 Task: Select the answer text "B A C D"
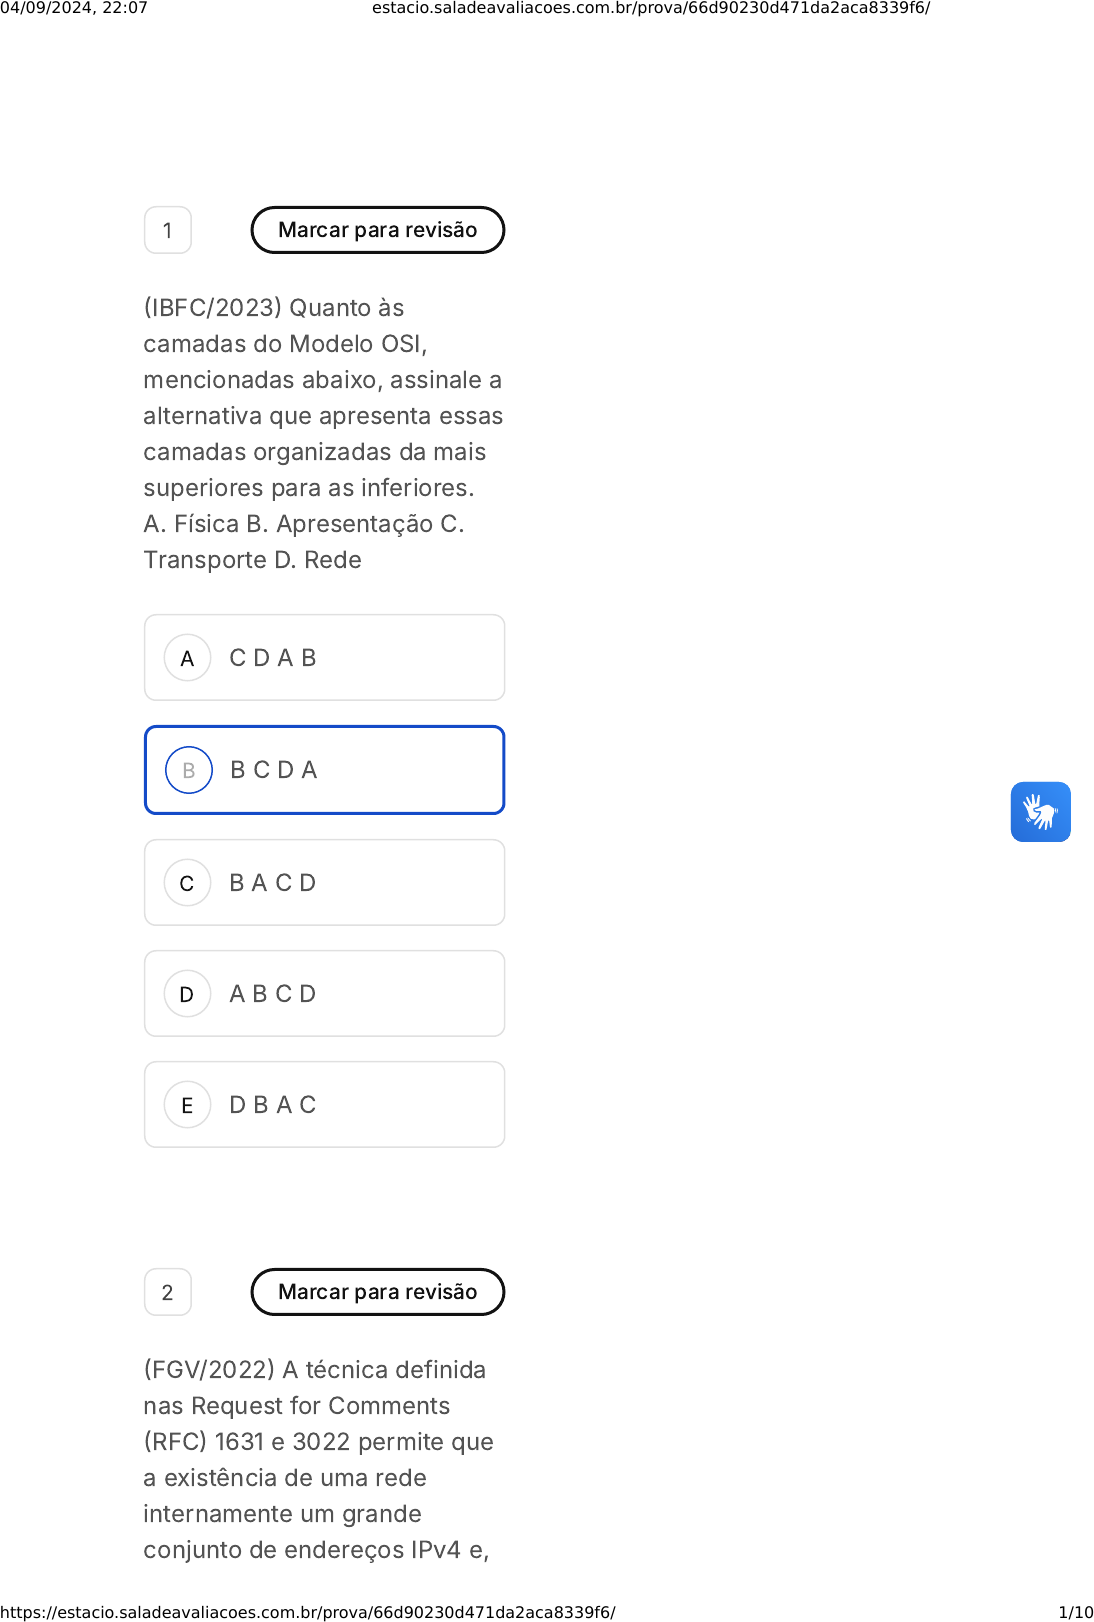click(x=273, y=883)
